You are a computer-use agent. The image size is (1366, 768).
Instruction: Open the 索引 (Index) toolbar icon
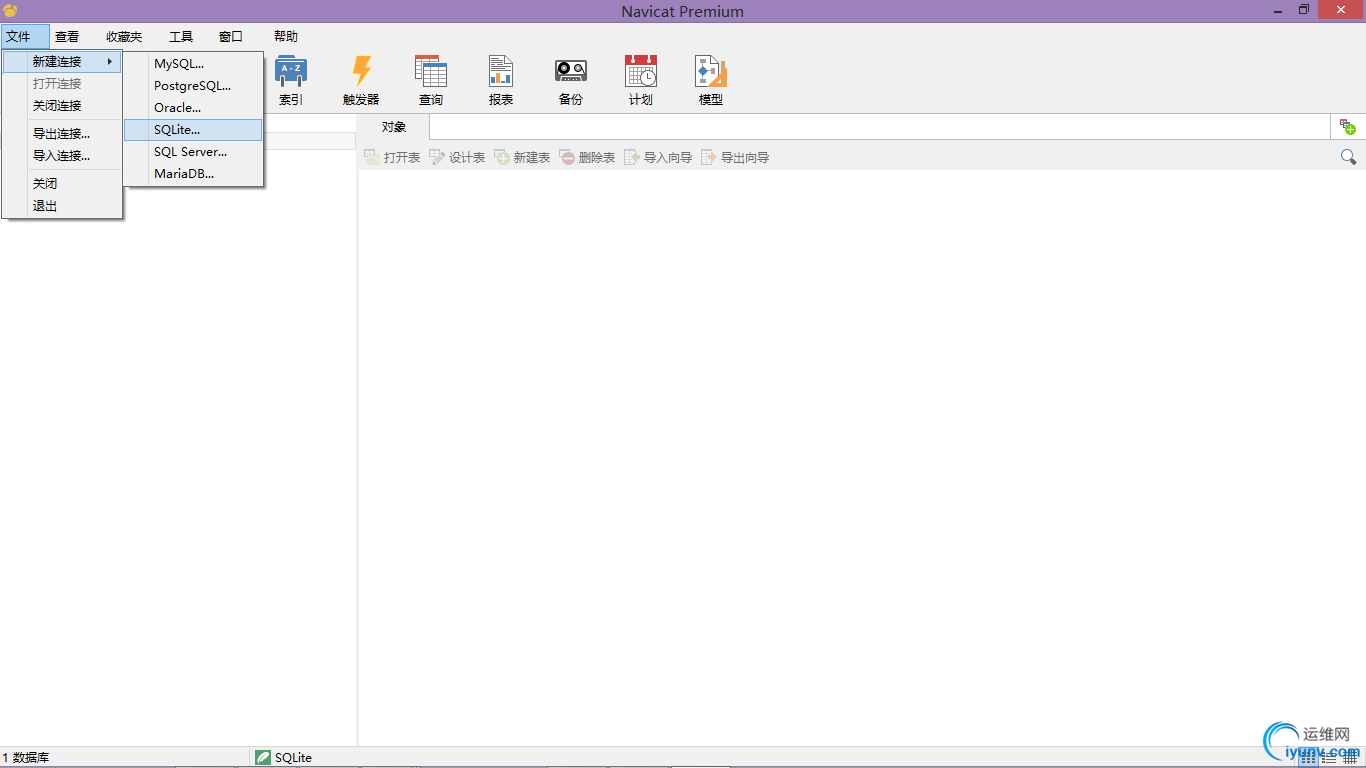[291, 80]
